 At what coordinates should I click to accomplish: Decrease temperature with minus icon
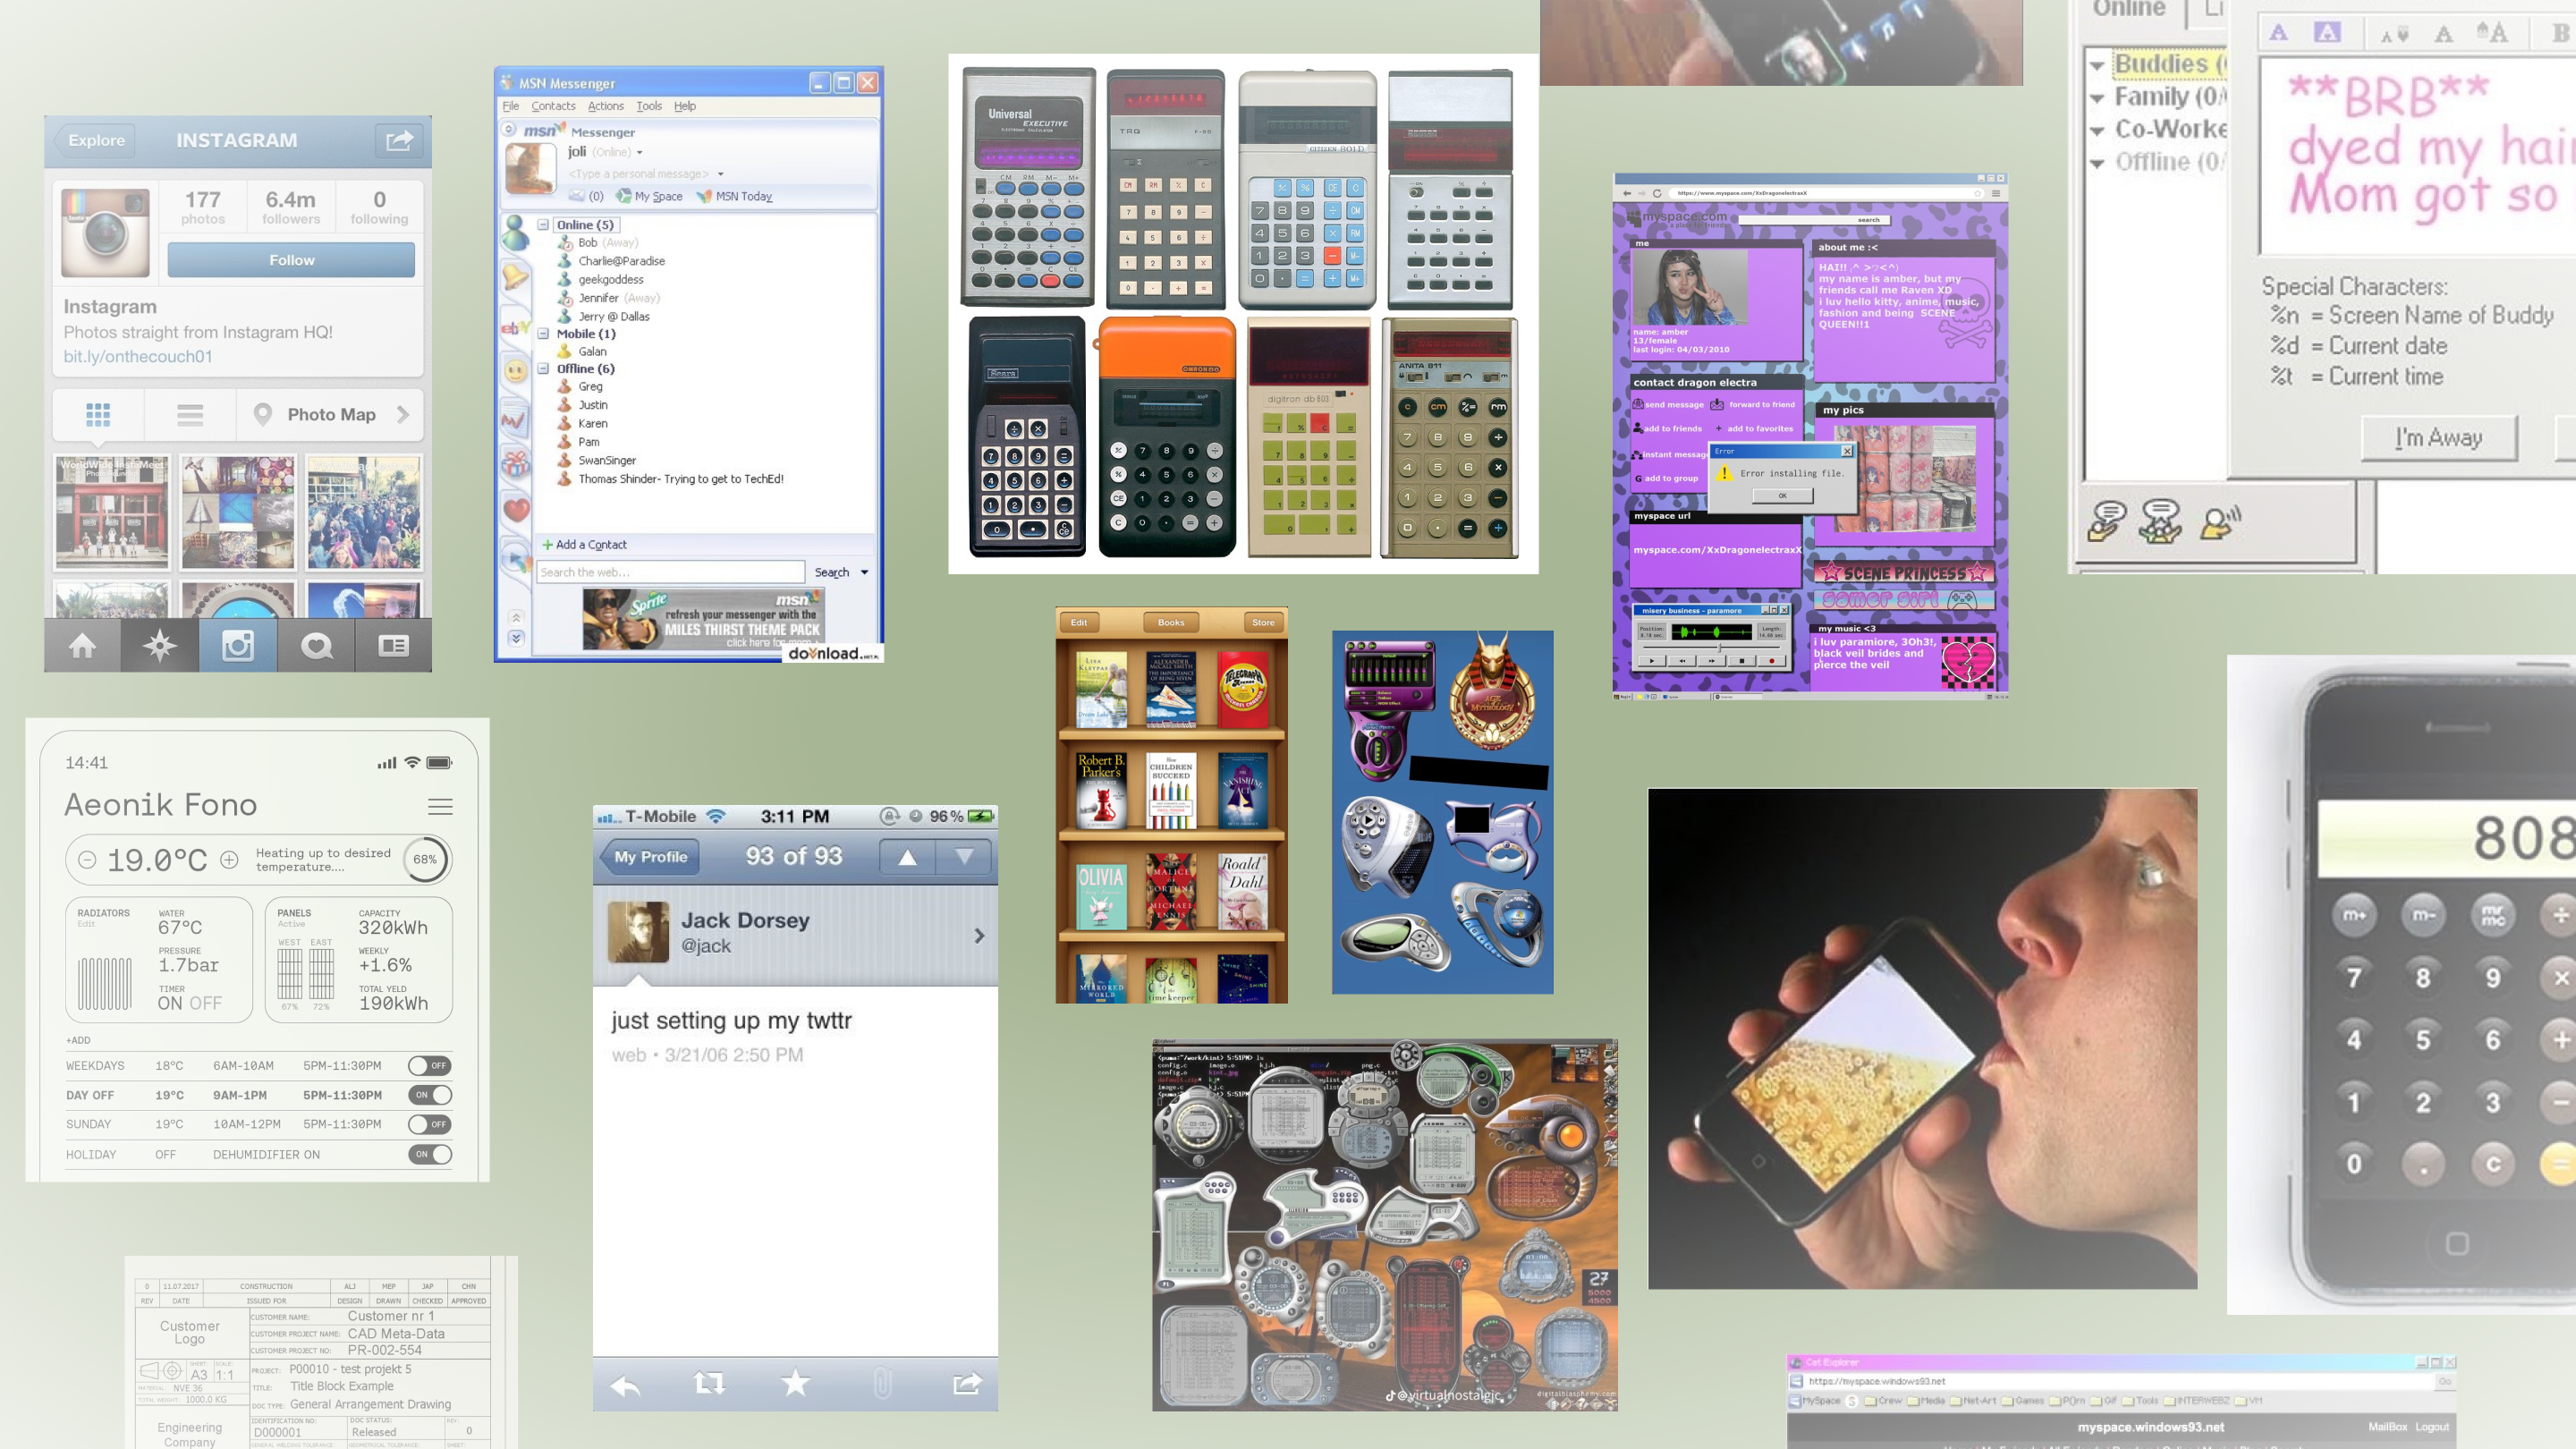pyautogui.click(x=87, y=860)
